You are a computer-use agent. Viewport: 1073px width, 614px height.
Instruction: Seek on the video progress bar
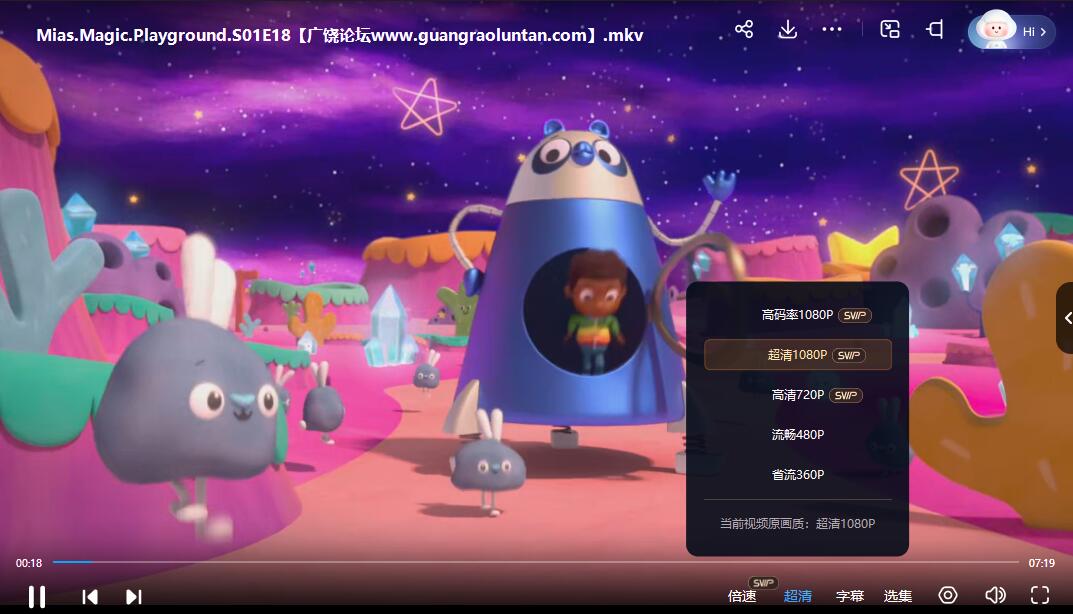click(536, 562)
